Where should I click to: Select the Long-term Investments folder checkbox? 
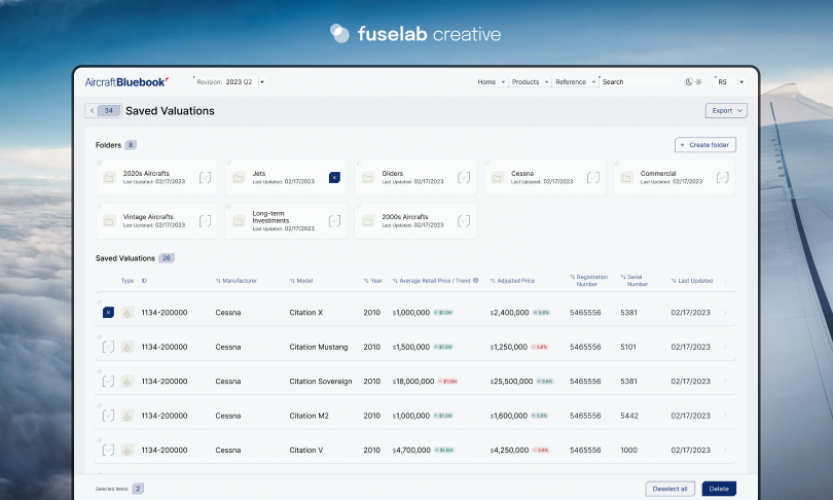tap(334, 221)
